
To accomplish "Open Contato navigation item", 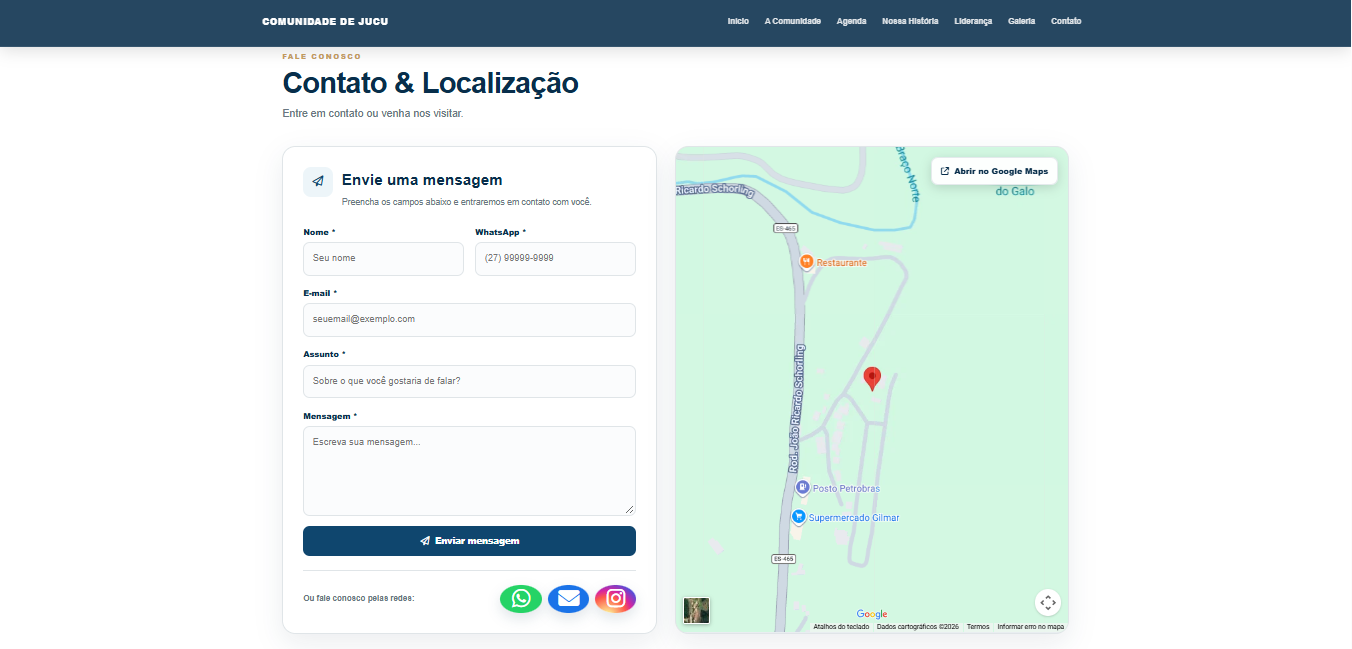I will [x=1066, y=21].
